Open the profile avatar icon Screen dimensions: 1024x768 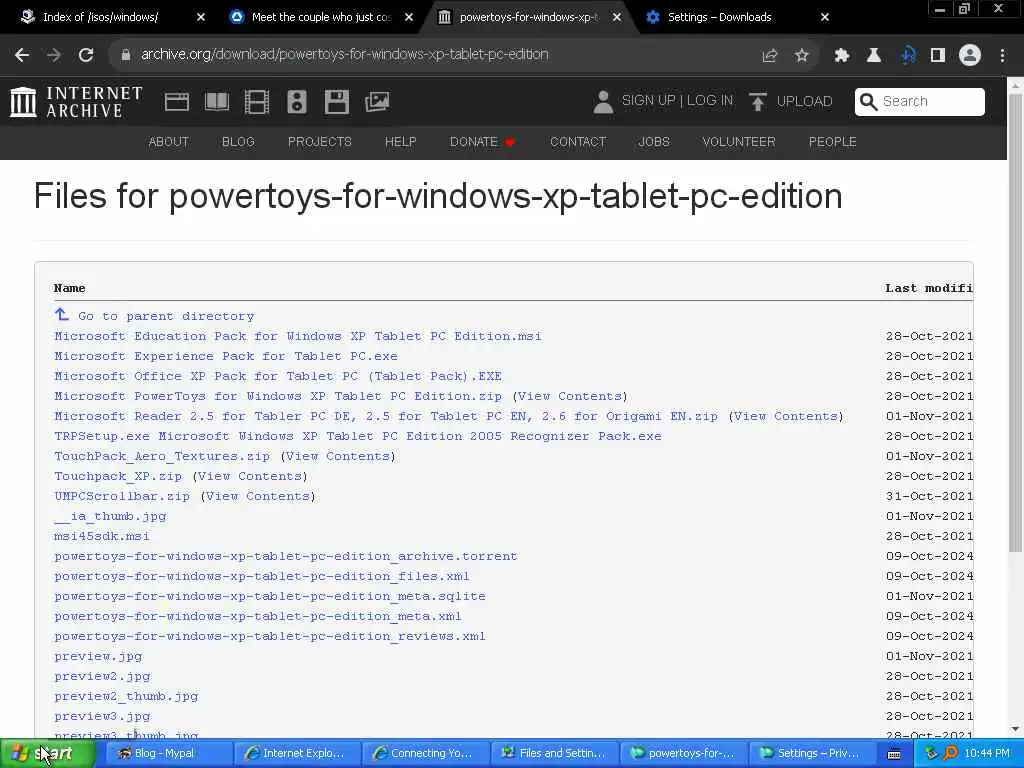click(970, 56)
